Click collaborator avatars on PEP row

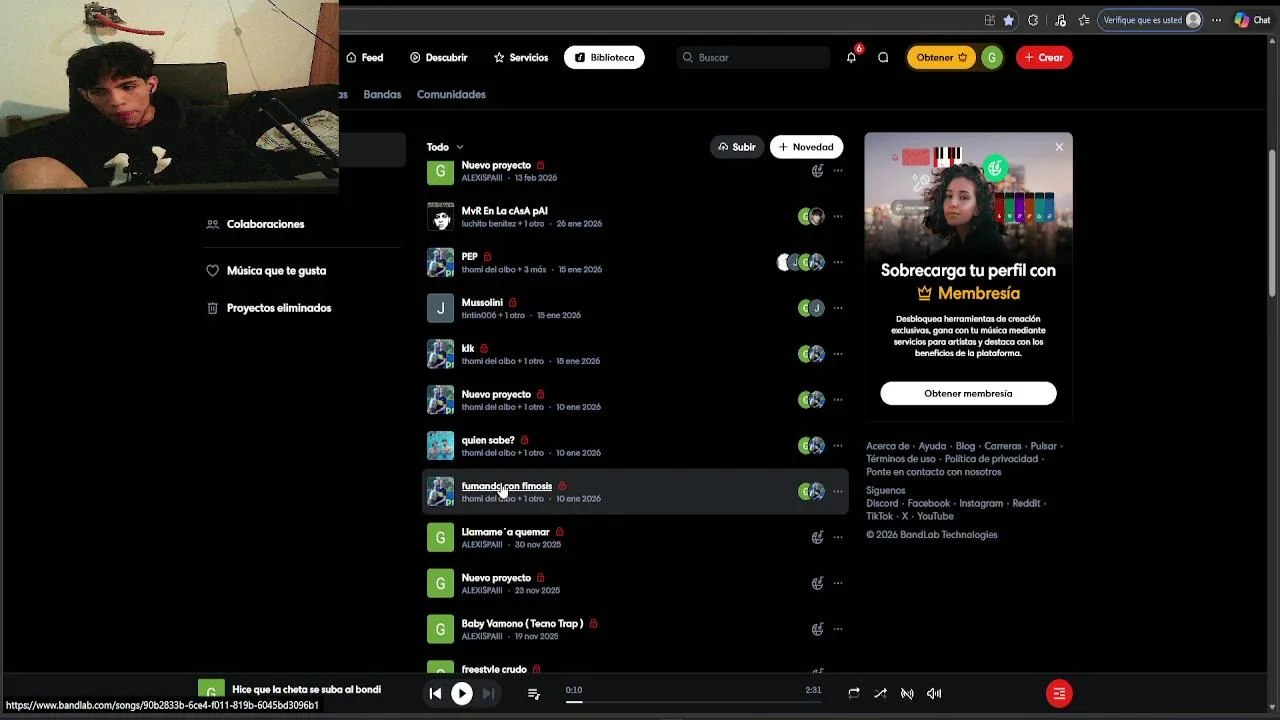point(801,262)
